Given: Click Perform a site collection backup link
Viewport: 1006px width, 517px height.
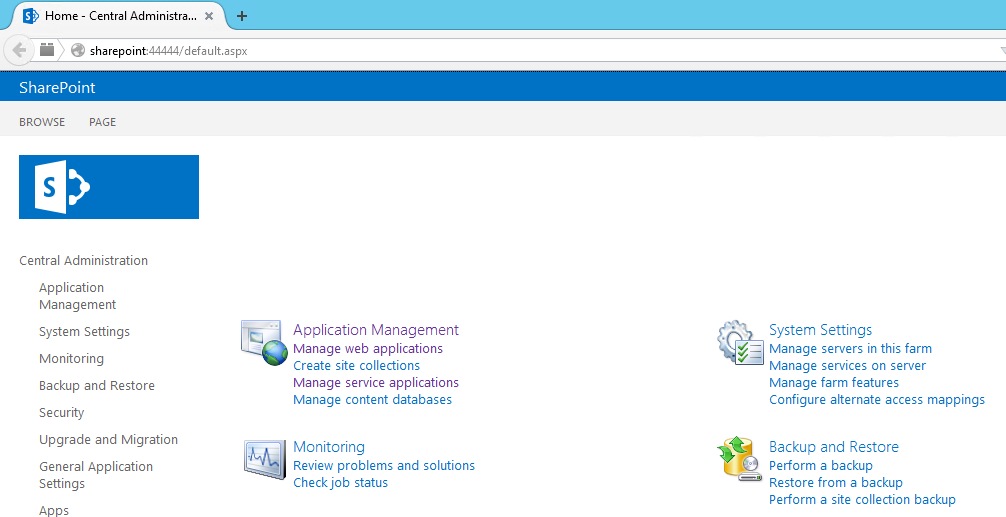Looking at the screenshot, I should 862,500.
